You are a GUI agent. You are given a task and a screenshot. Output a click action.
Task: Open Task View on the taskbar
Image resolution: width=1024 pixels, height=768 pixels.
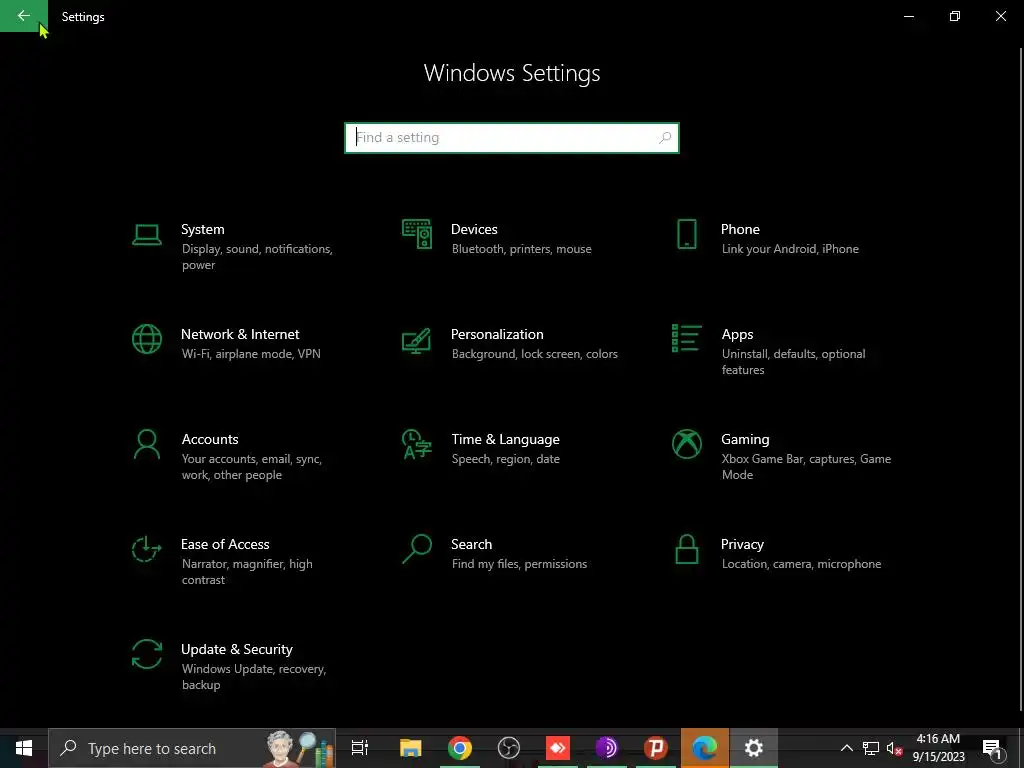tap(359, 748)
